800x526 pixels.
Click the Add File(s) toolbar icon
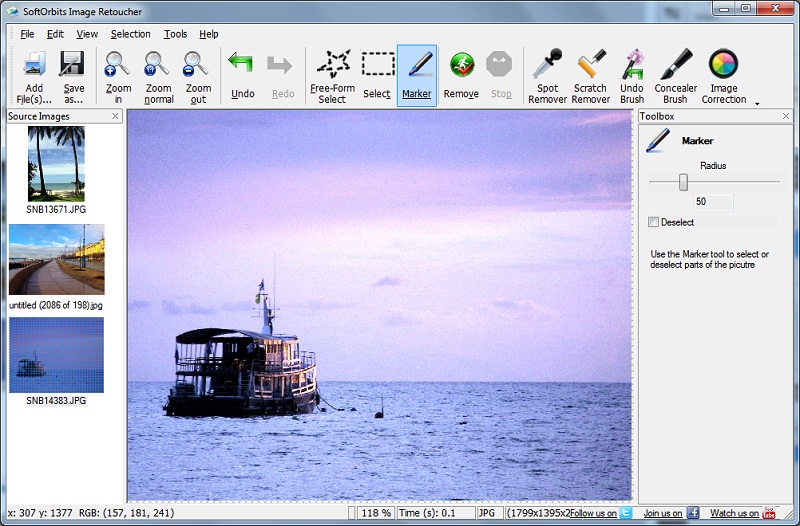pos(34,64)
